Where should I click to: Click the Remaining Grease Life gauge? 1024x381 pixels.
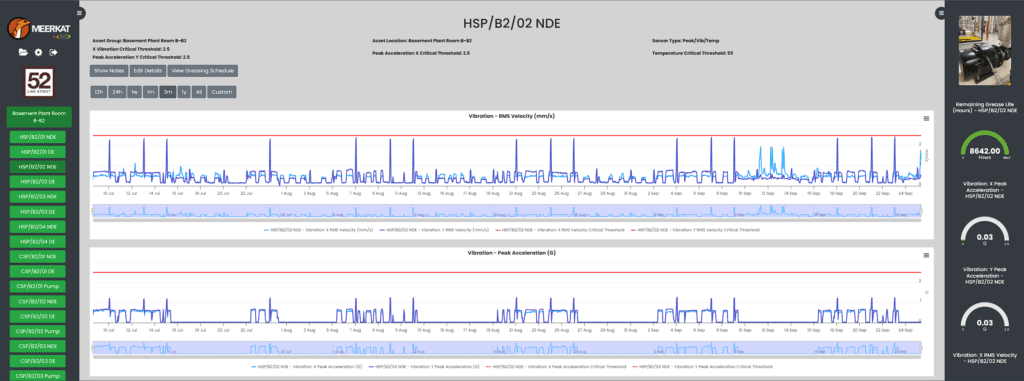tap(984, 146)
